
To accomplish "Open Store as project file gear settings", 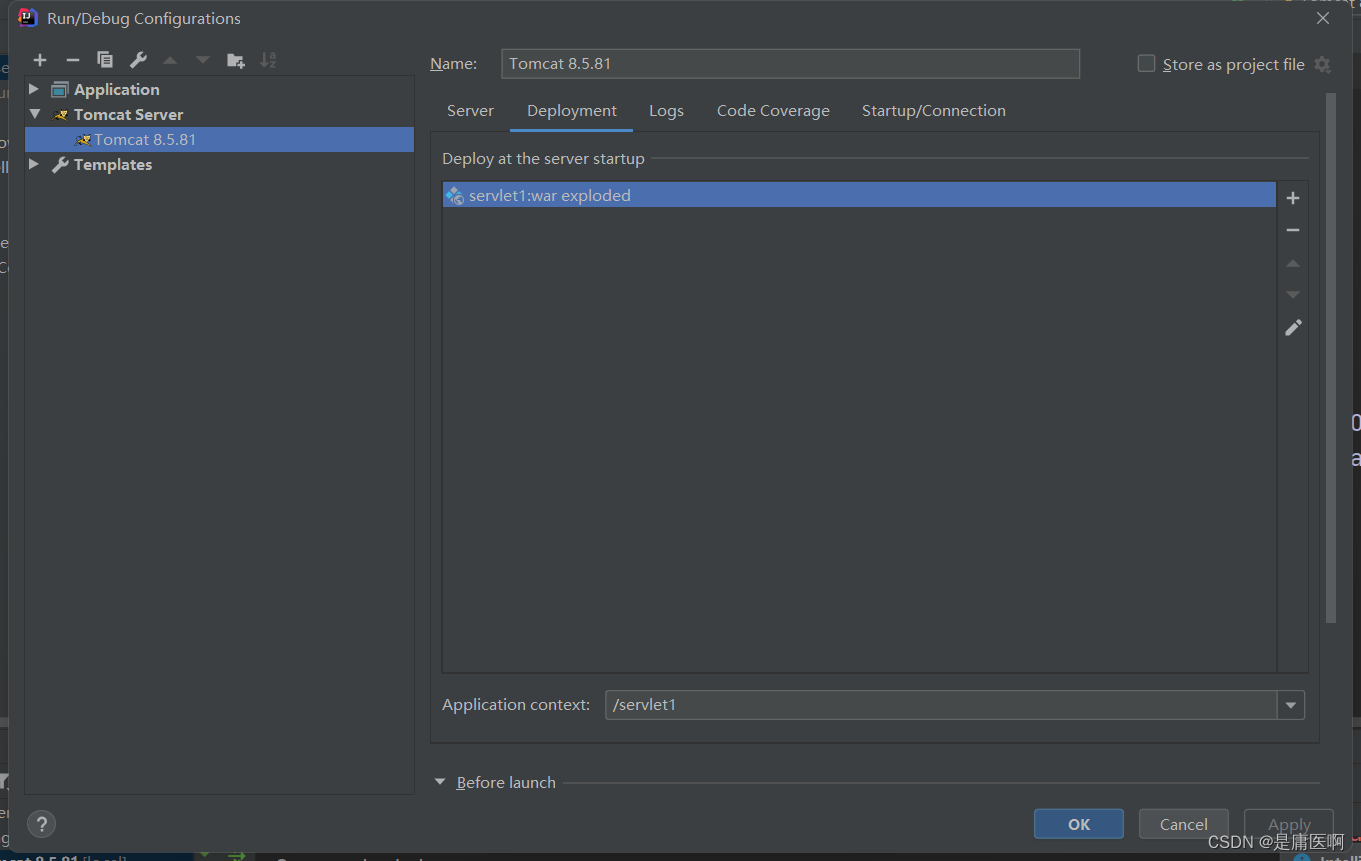I will click(1322, 64).
